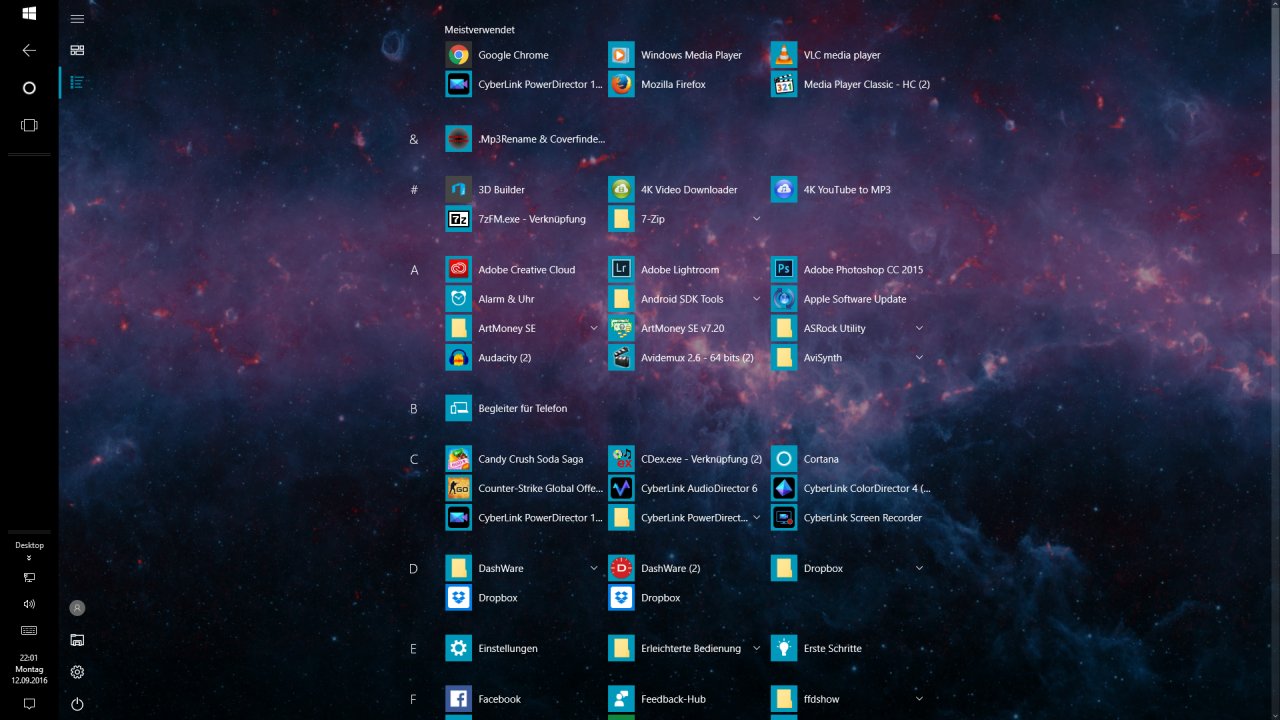
Task: Click the letter D section header
Action: pyautogui.click(x=414, y=568)
